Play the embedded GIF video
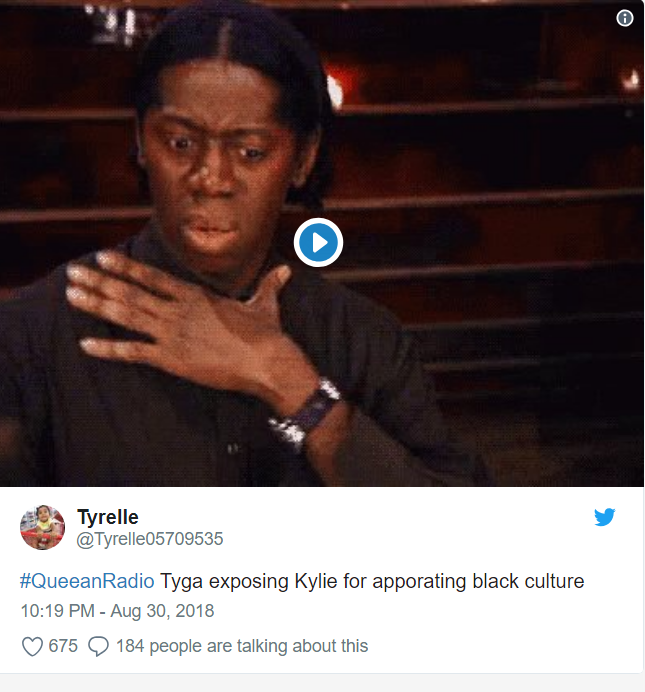Screen dimensions: 645x692 318,242
